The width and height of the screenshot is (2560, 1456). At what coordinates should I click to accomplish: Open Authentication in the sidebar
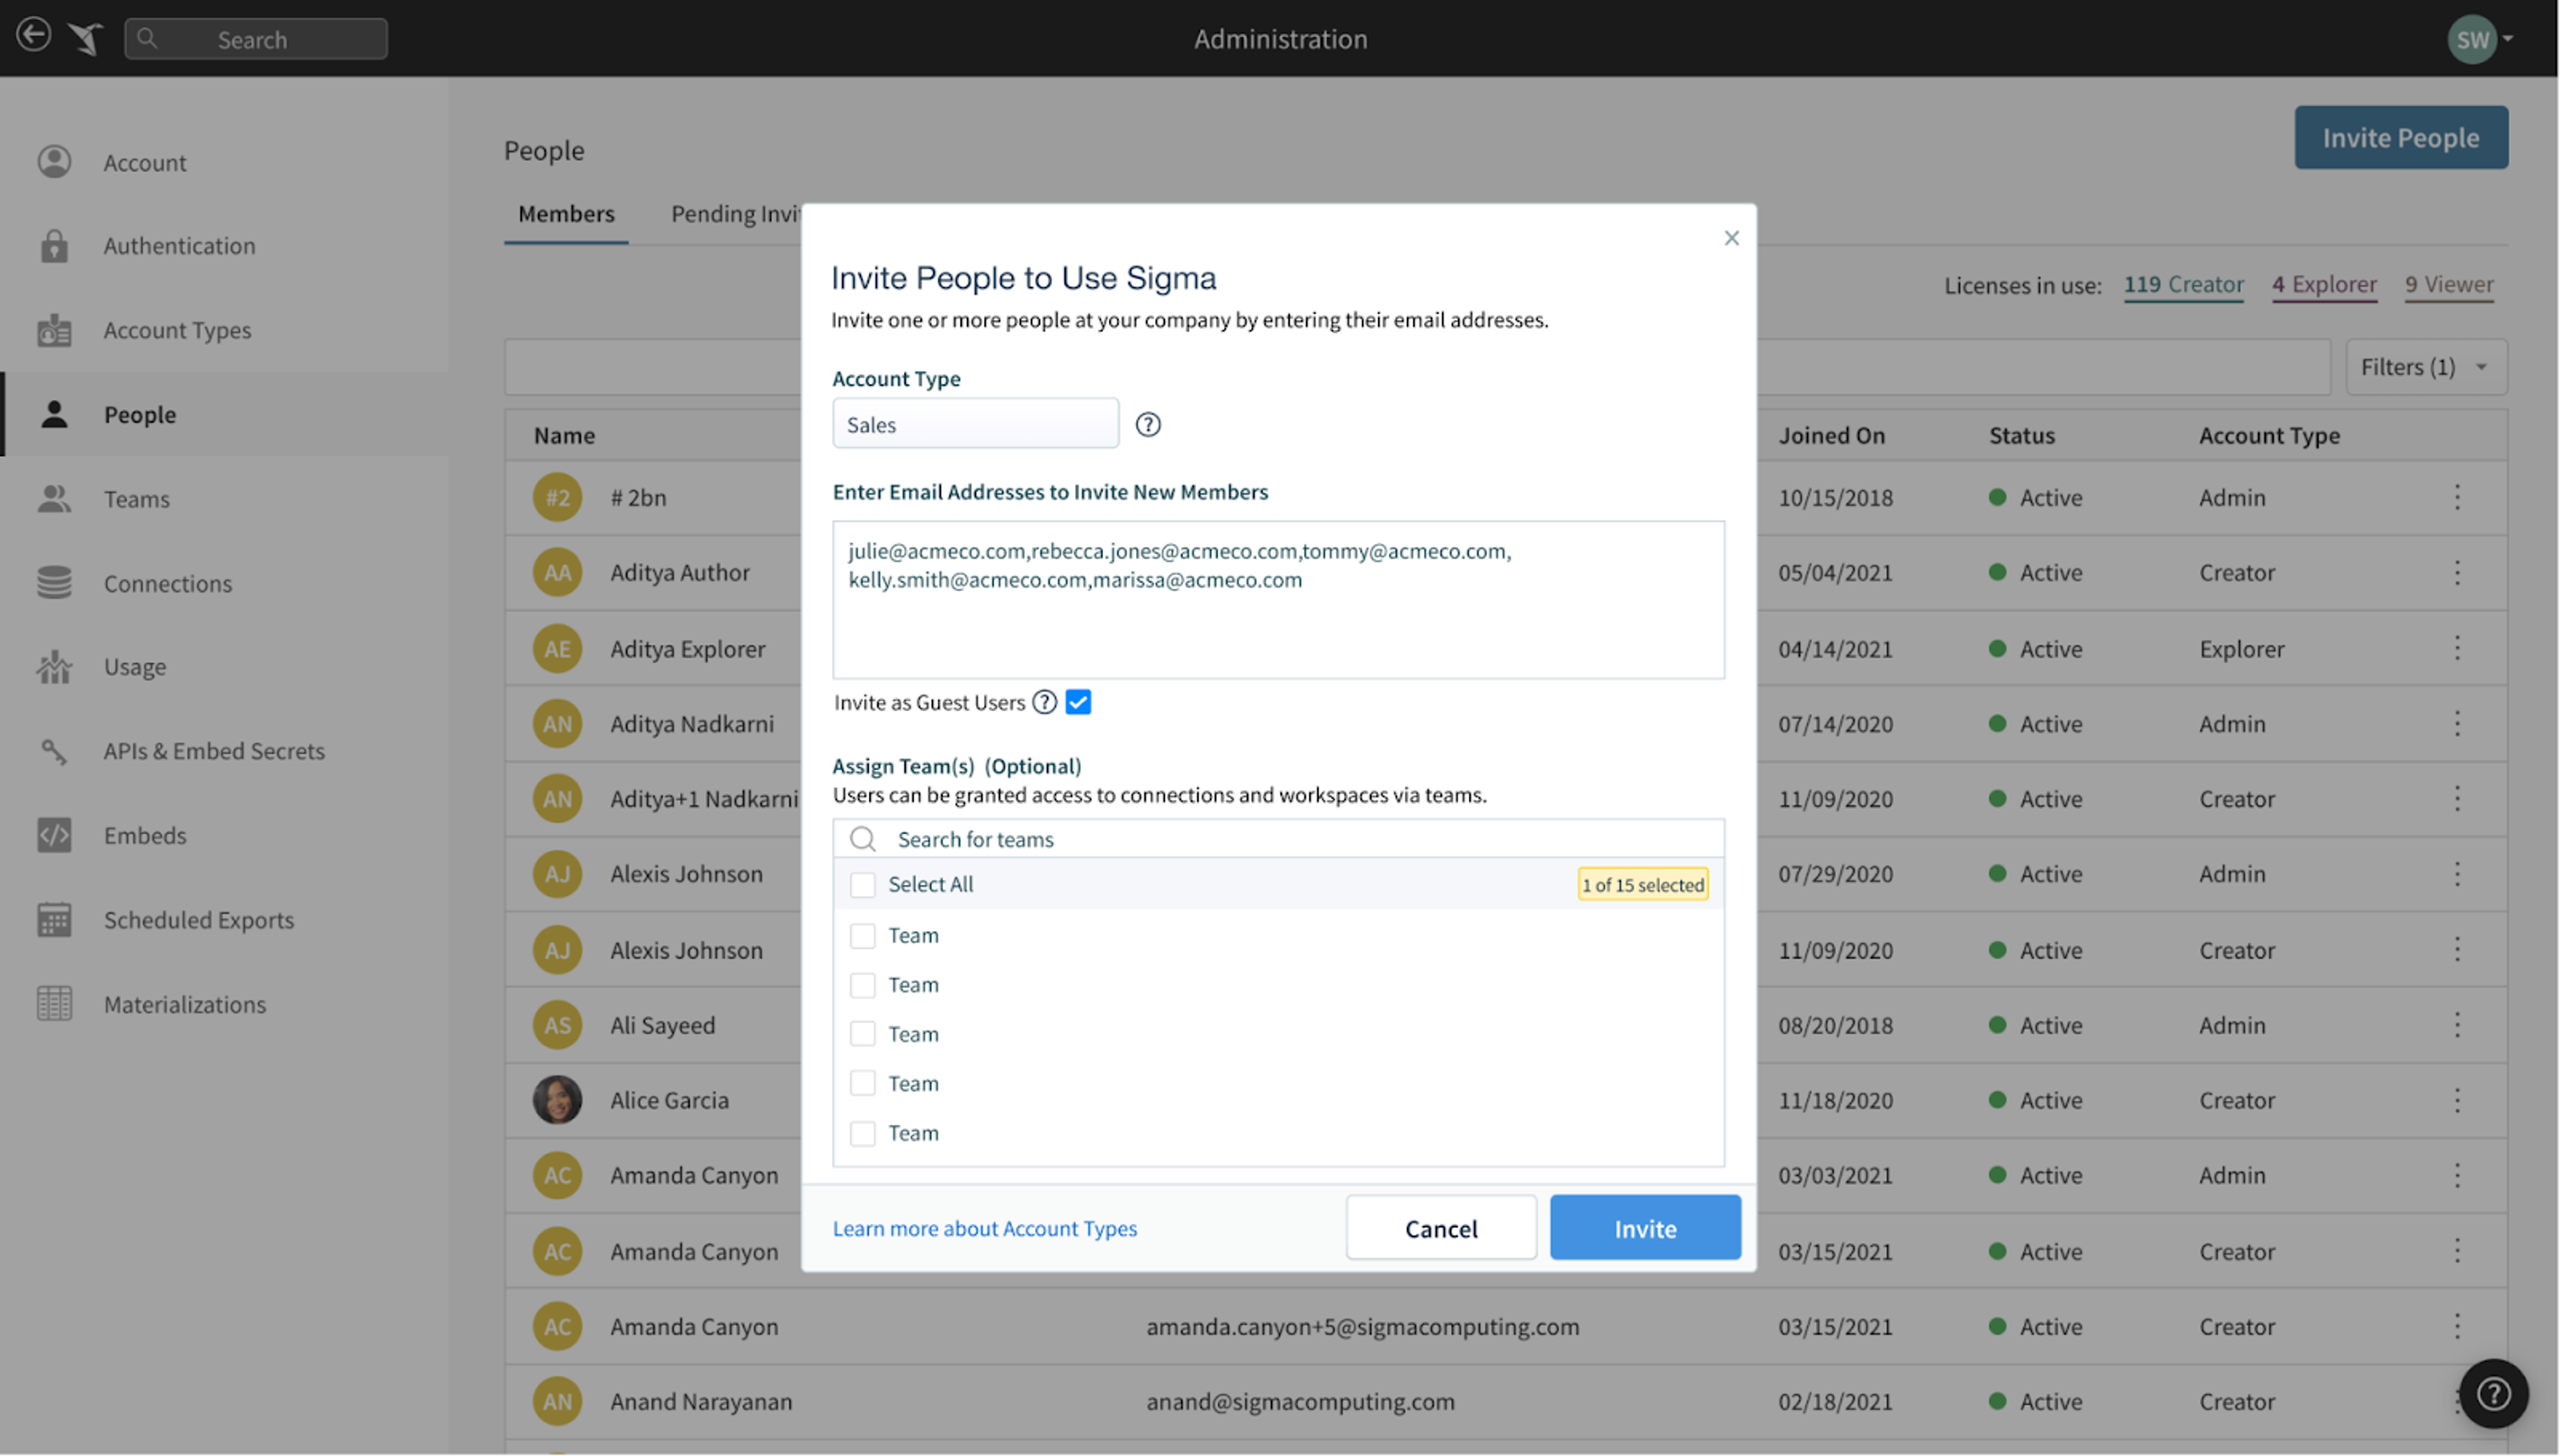pos(180,246)
